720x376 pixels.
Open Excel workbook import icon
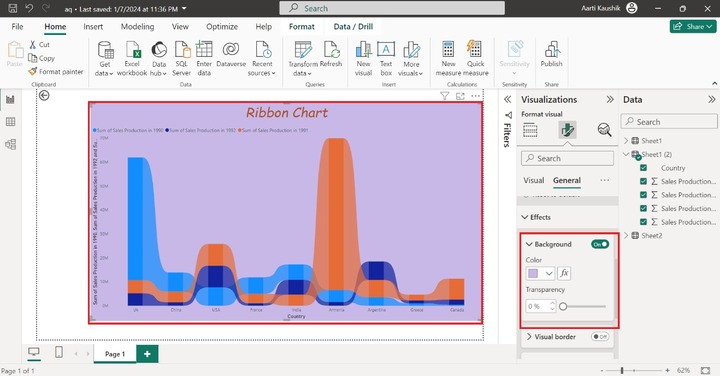pos(132,50)
